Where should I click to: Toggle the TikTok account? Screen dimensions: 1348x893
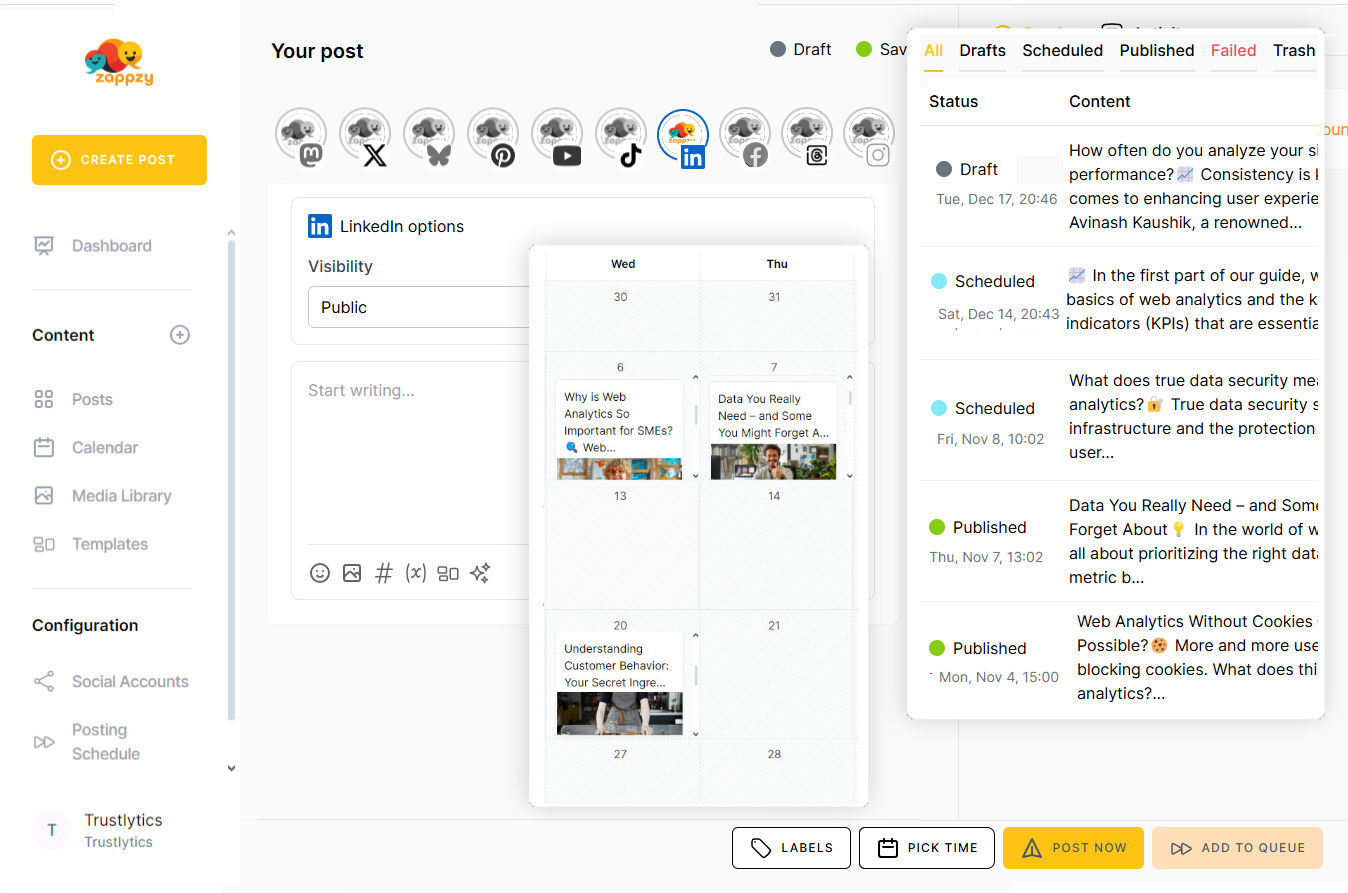pyautogui.click(x=621, y=137)
